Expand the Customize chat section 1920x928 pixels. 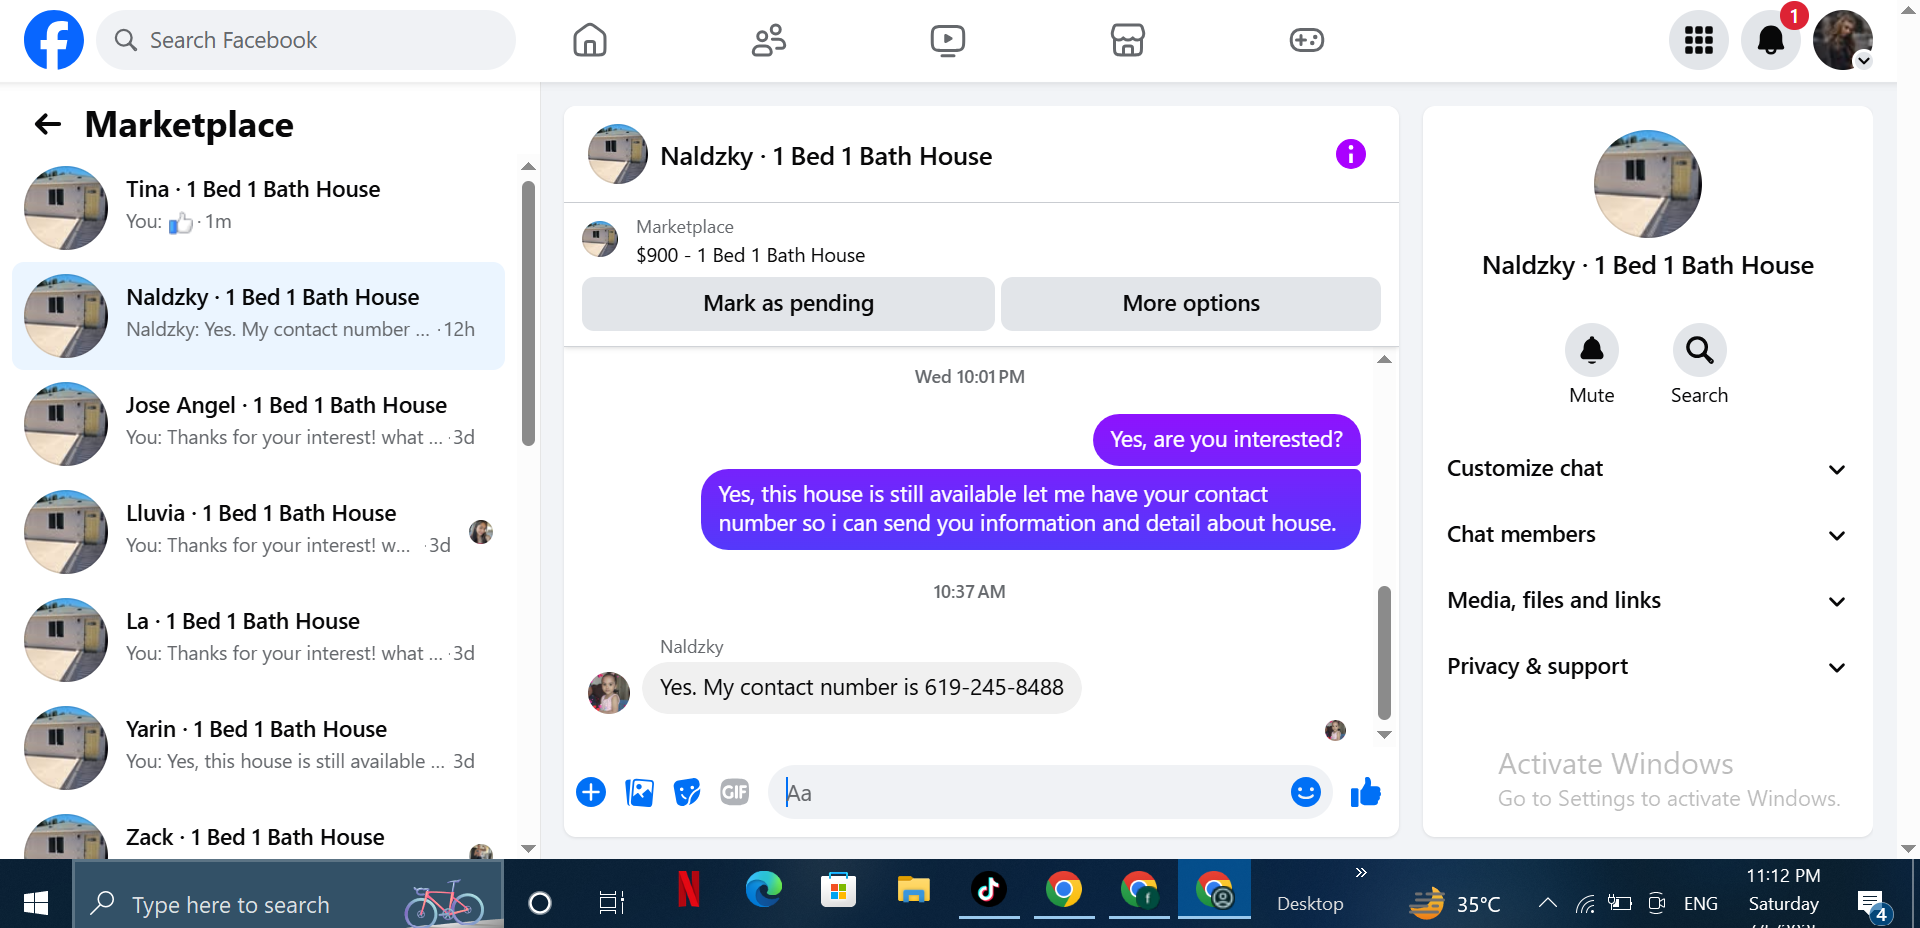pos(1646,469)
